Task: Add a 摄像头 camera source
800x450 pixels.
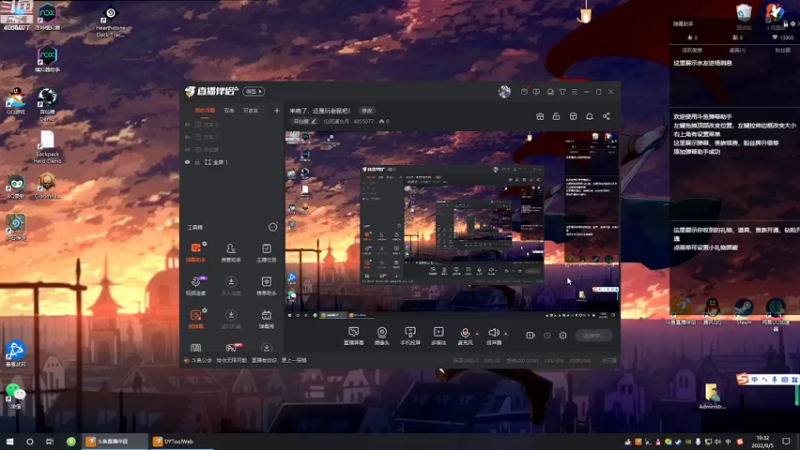Action: coord(382,336)
